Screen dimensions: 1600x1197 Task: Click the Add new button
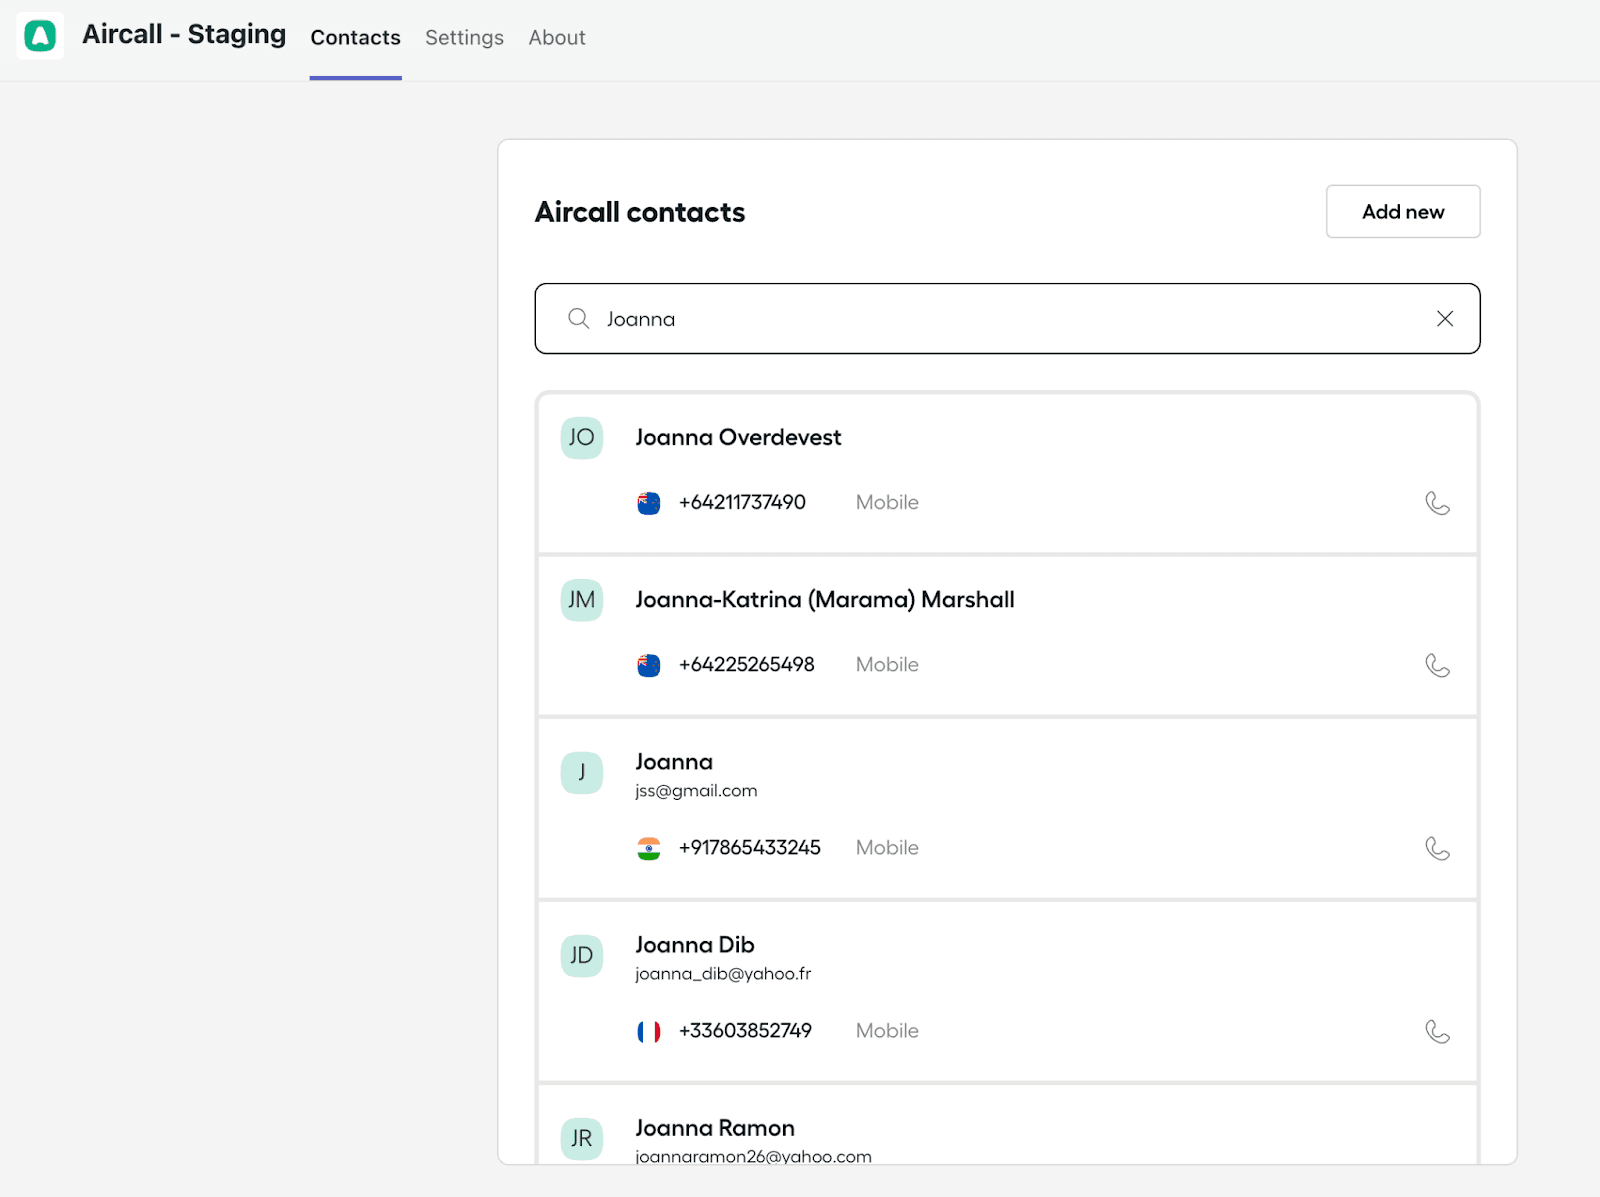[1402, 211]
